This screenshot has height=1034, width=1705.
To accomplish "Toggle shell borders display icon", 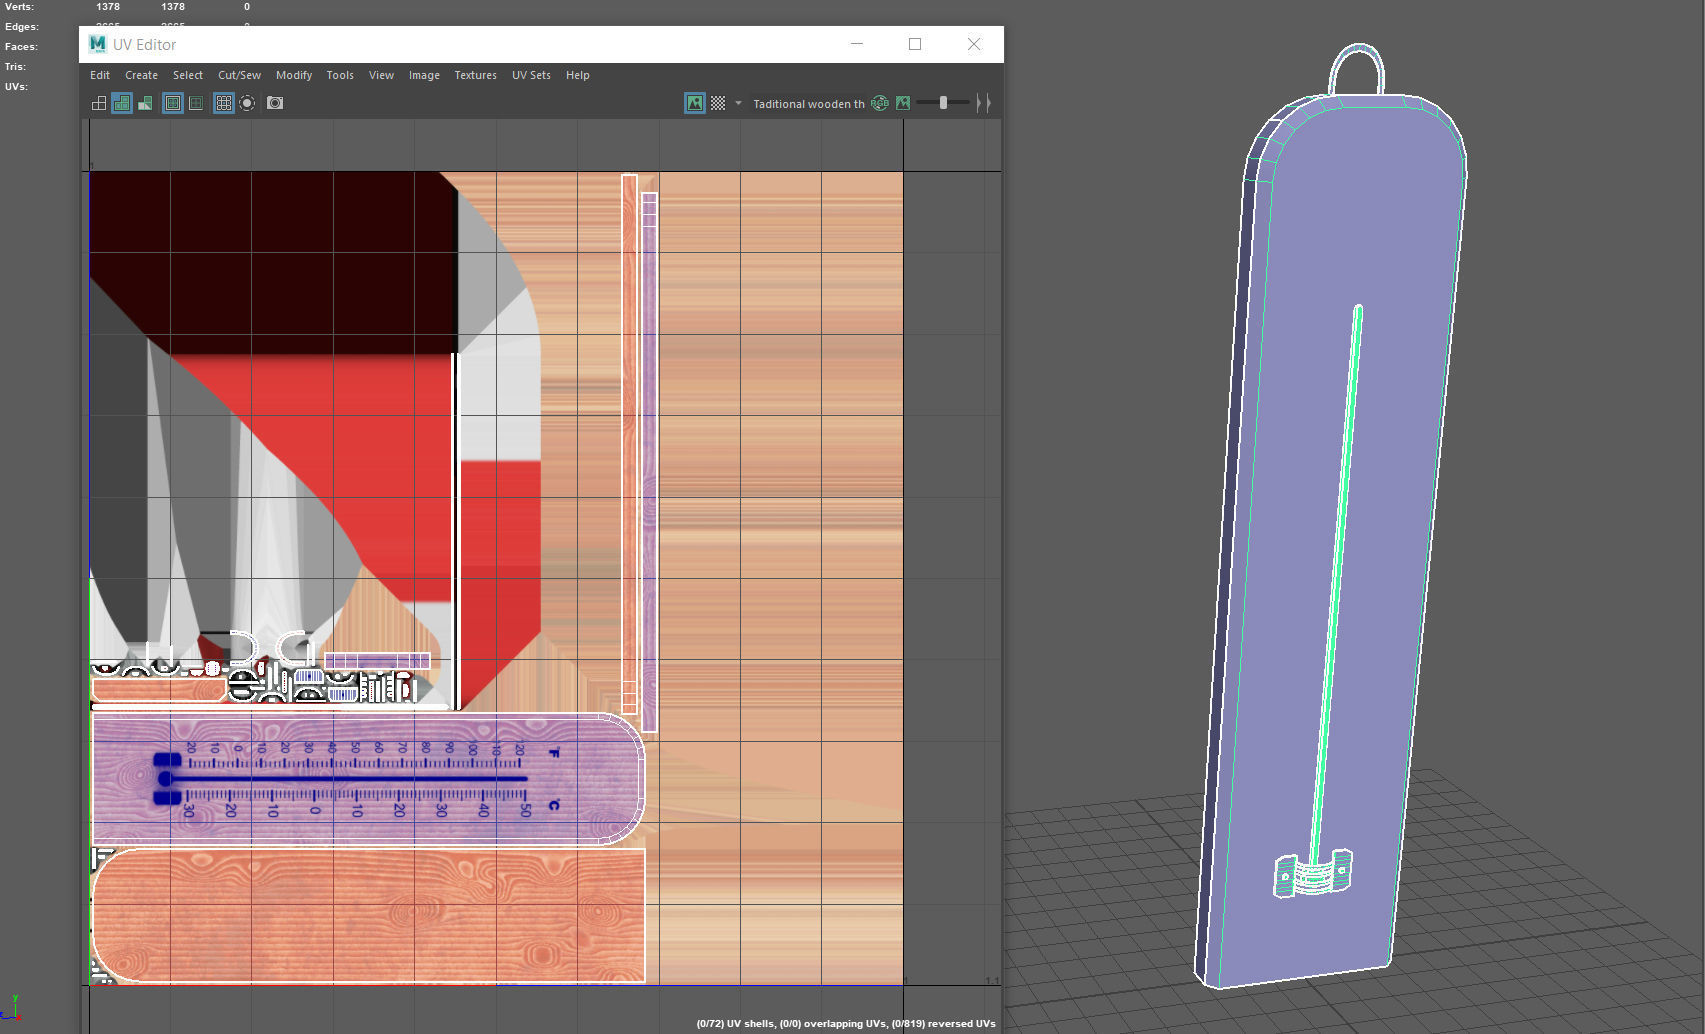I will click(196, 103).
